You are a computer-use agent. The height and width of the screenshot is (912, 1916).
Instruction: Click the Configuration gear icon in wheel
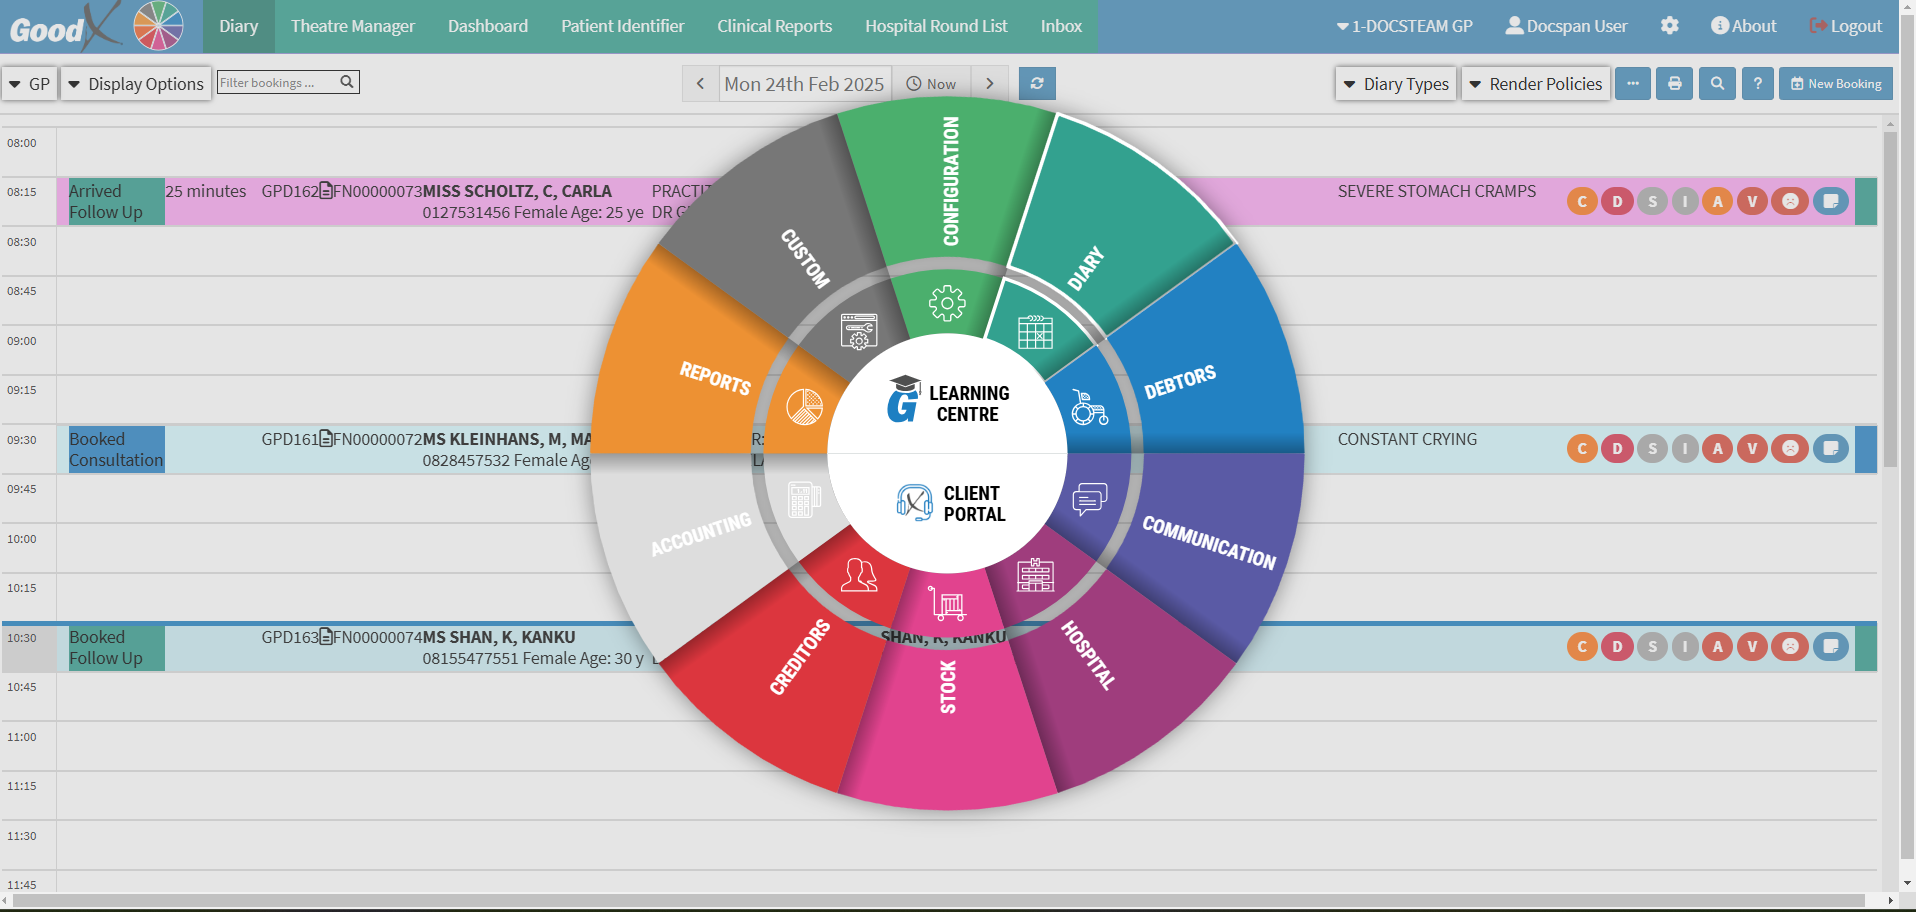[x=946, y=303]
